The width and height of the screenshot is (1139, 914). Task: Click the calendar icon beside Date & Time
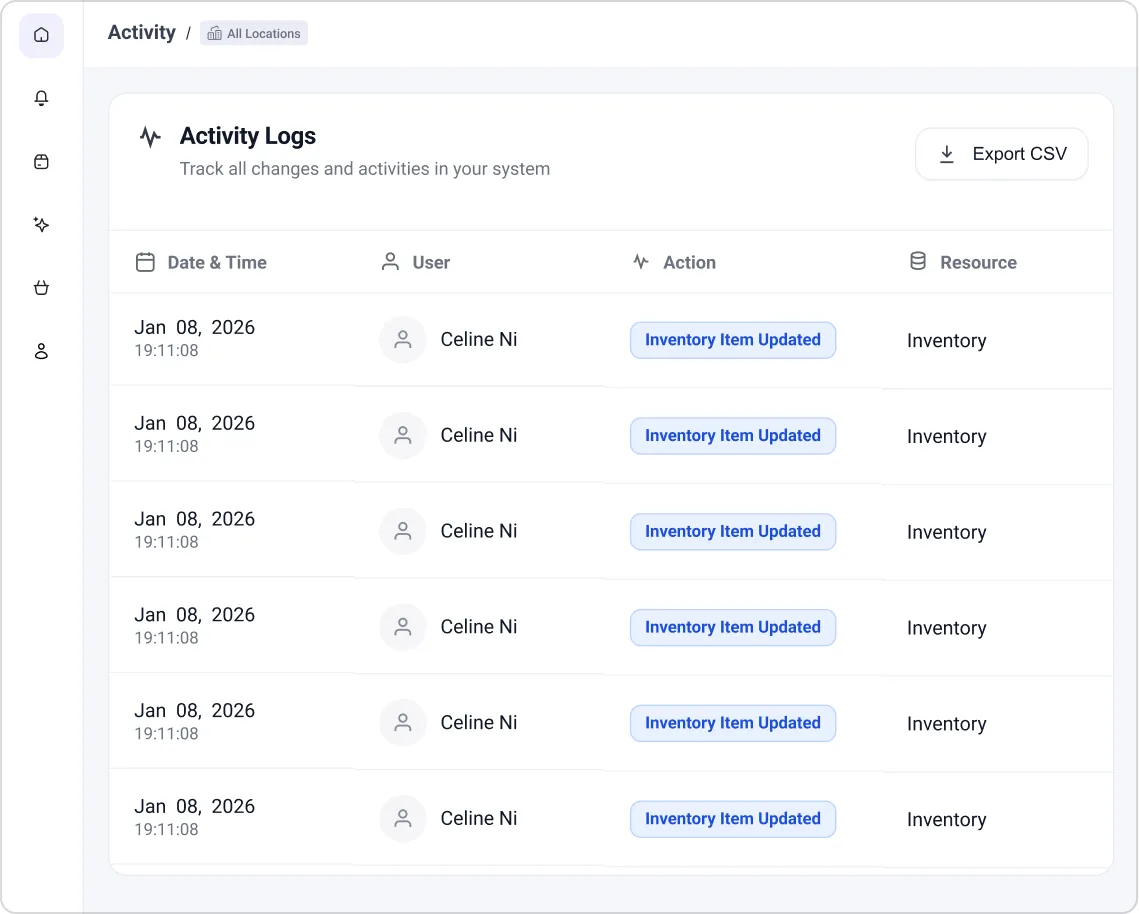click(145, 263)
